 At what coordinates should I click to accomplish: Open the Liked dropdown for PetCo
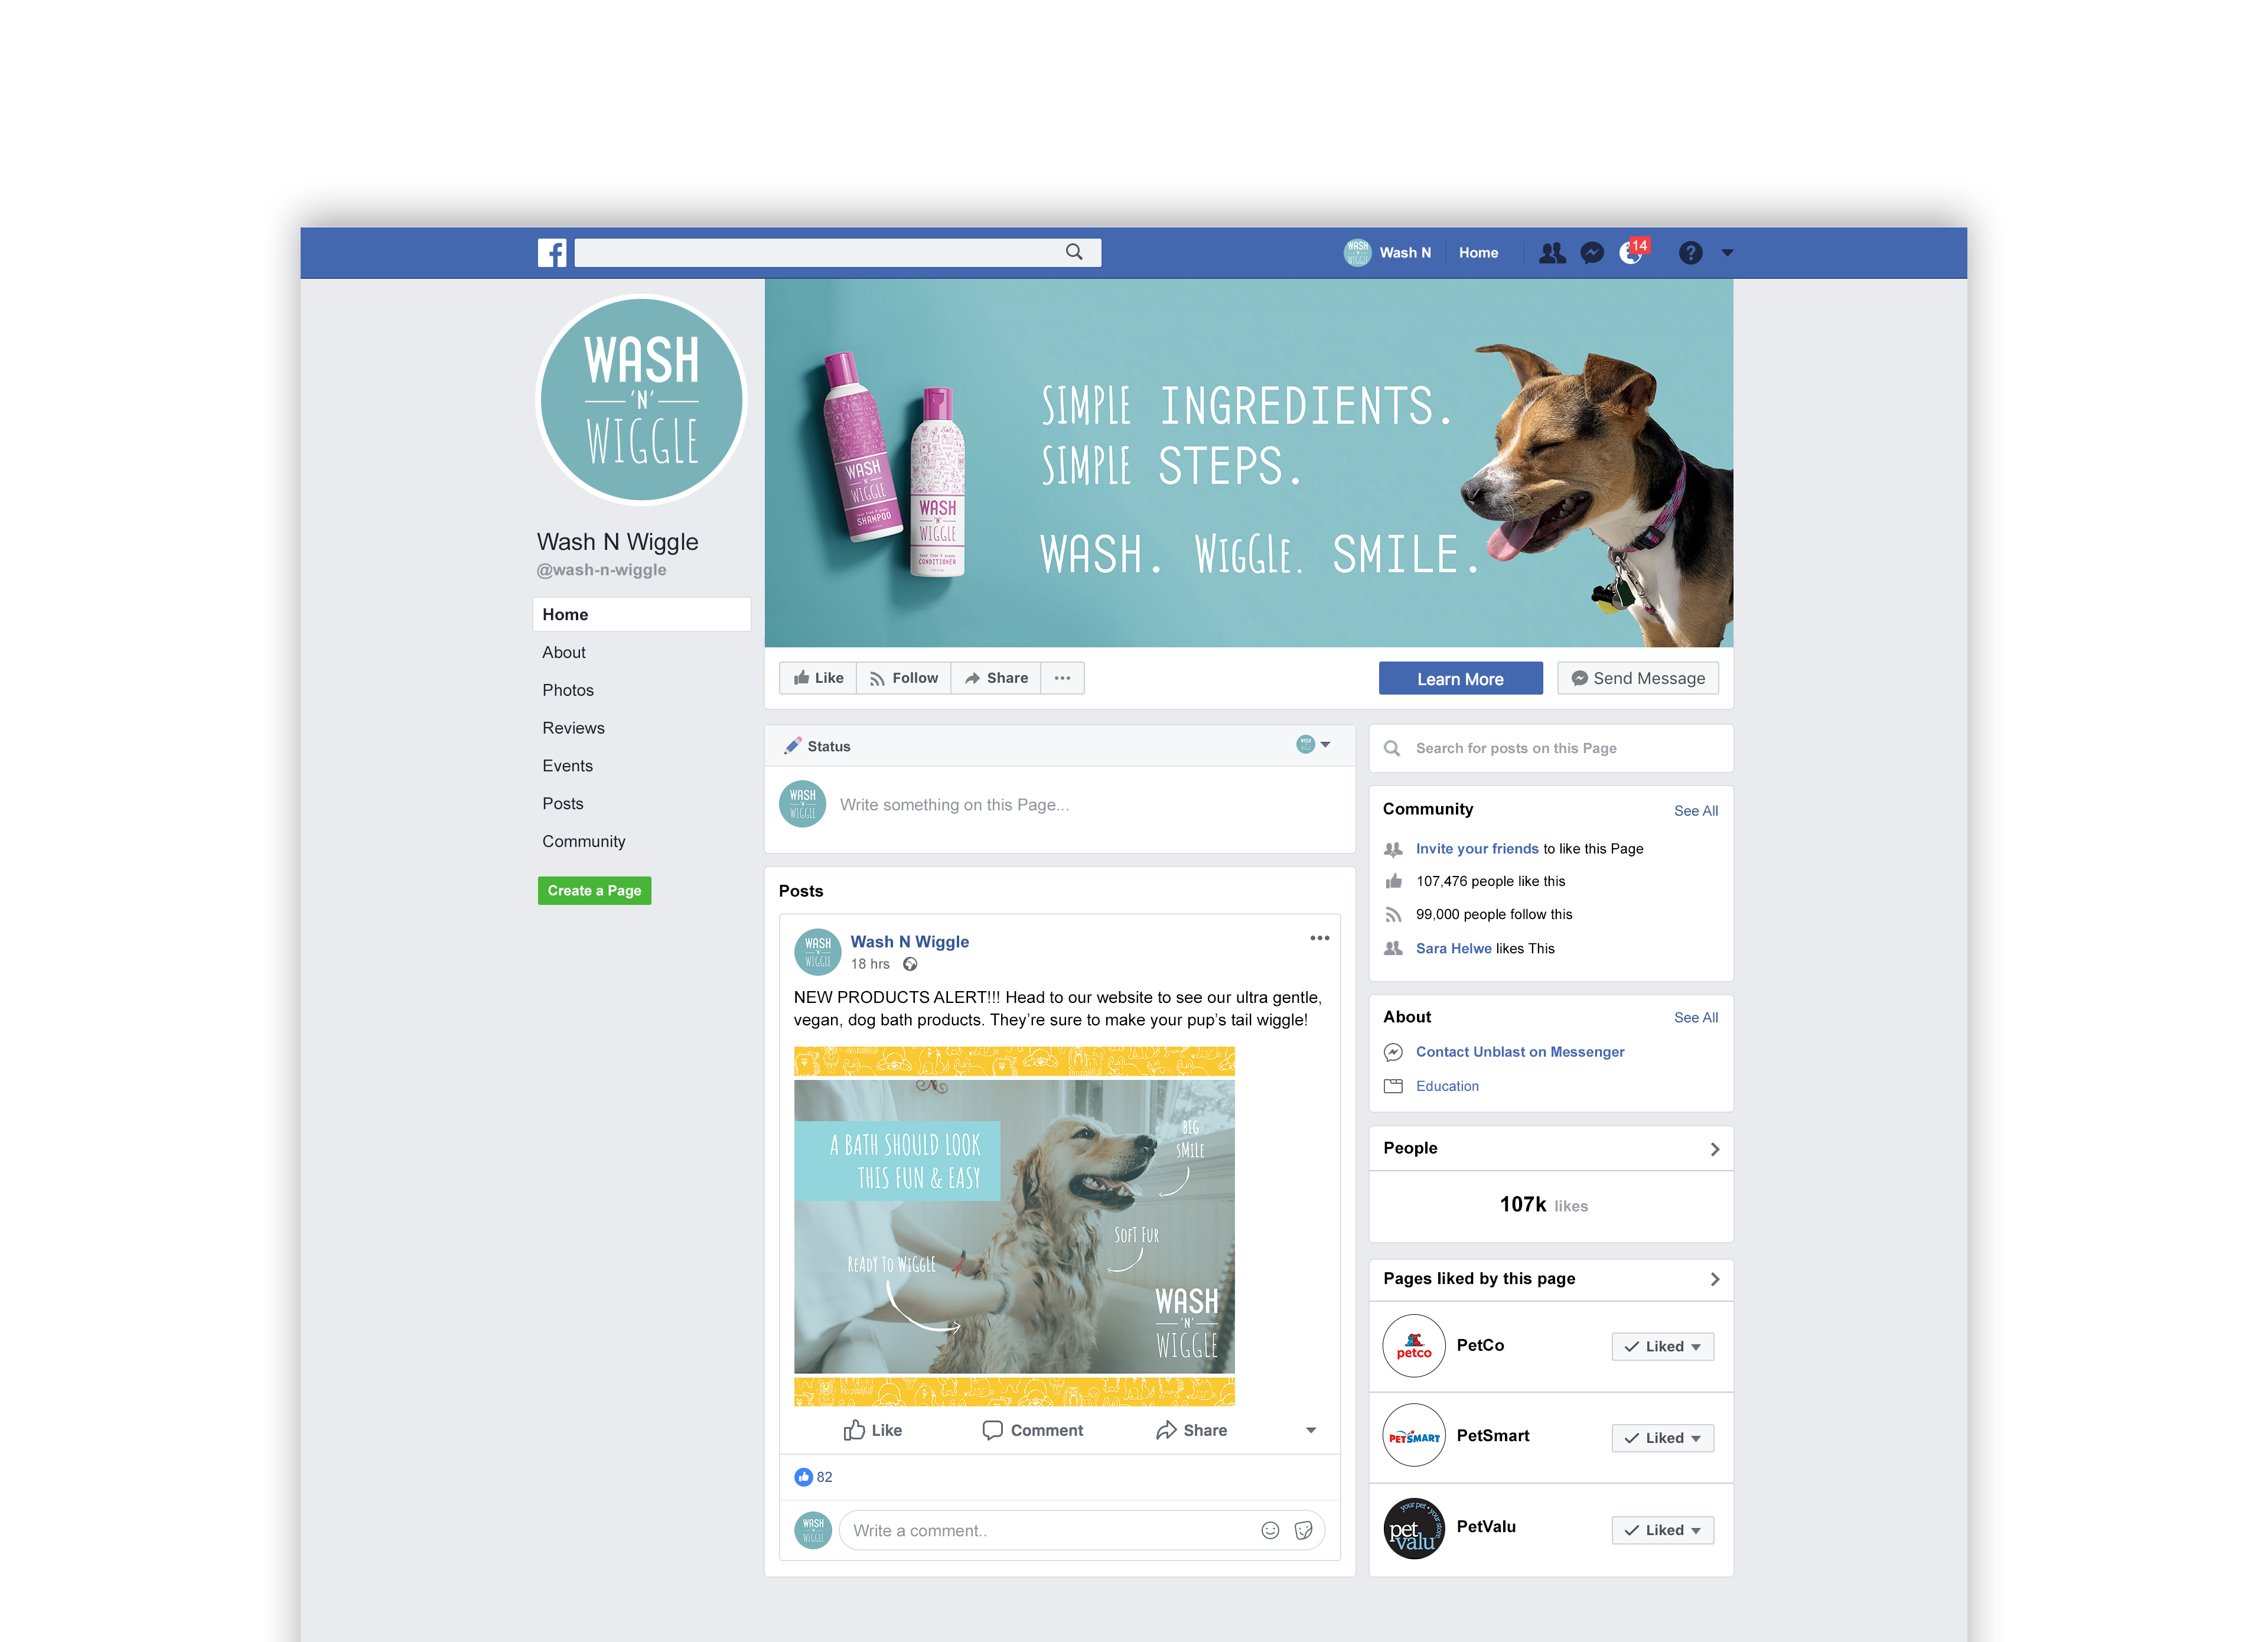point(1662,1347)
